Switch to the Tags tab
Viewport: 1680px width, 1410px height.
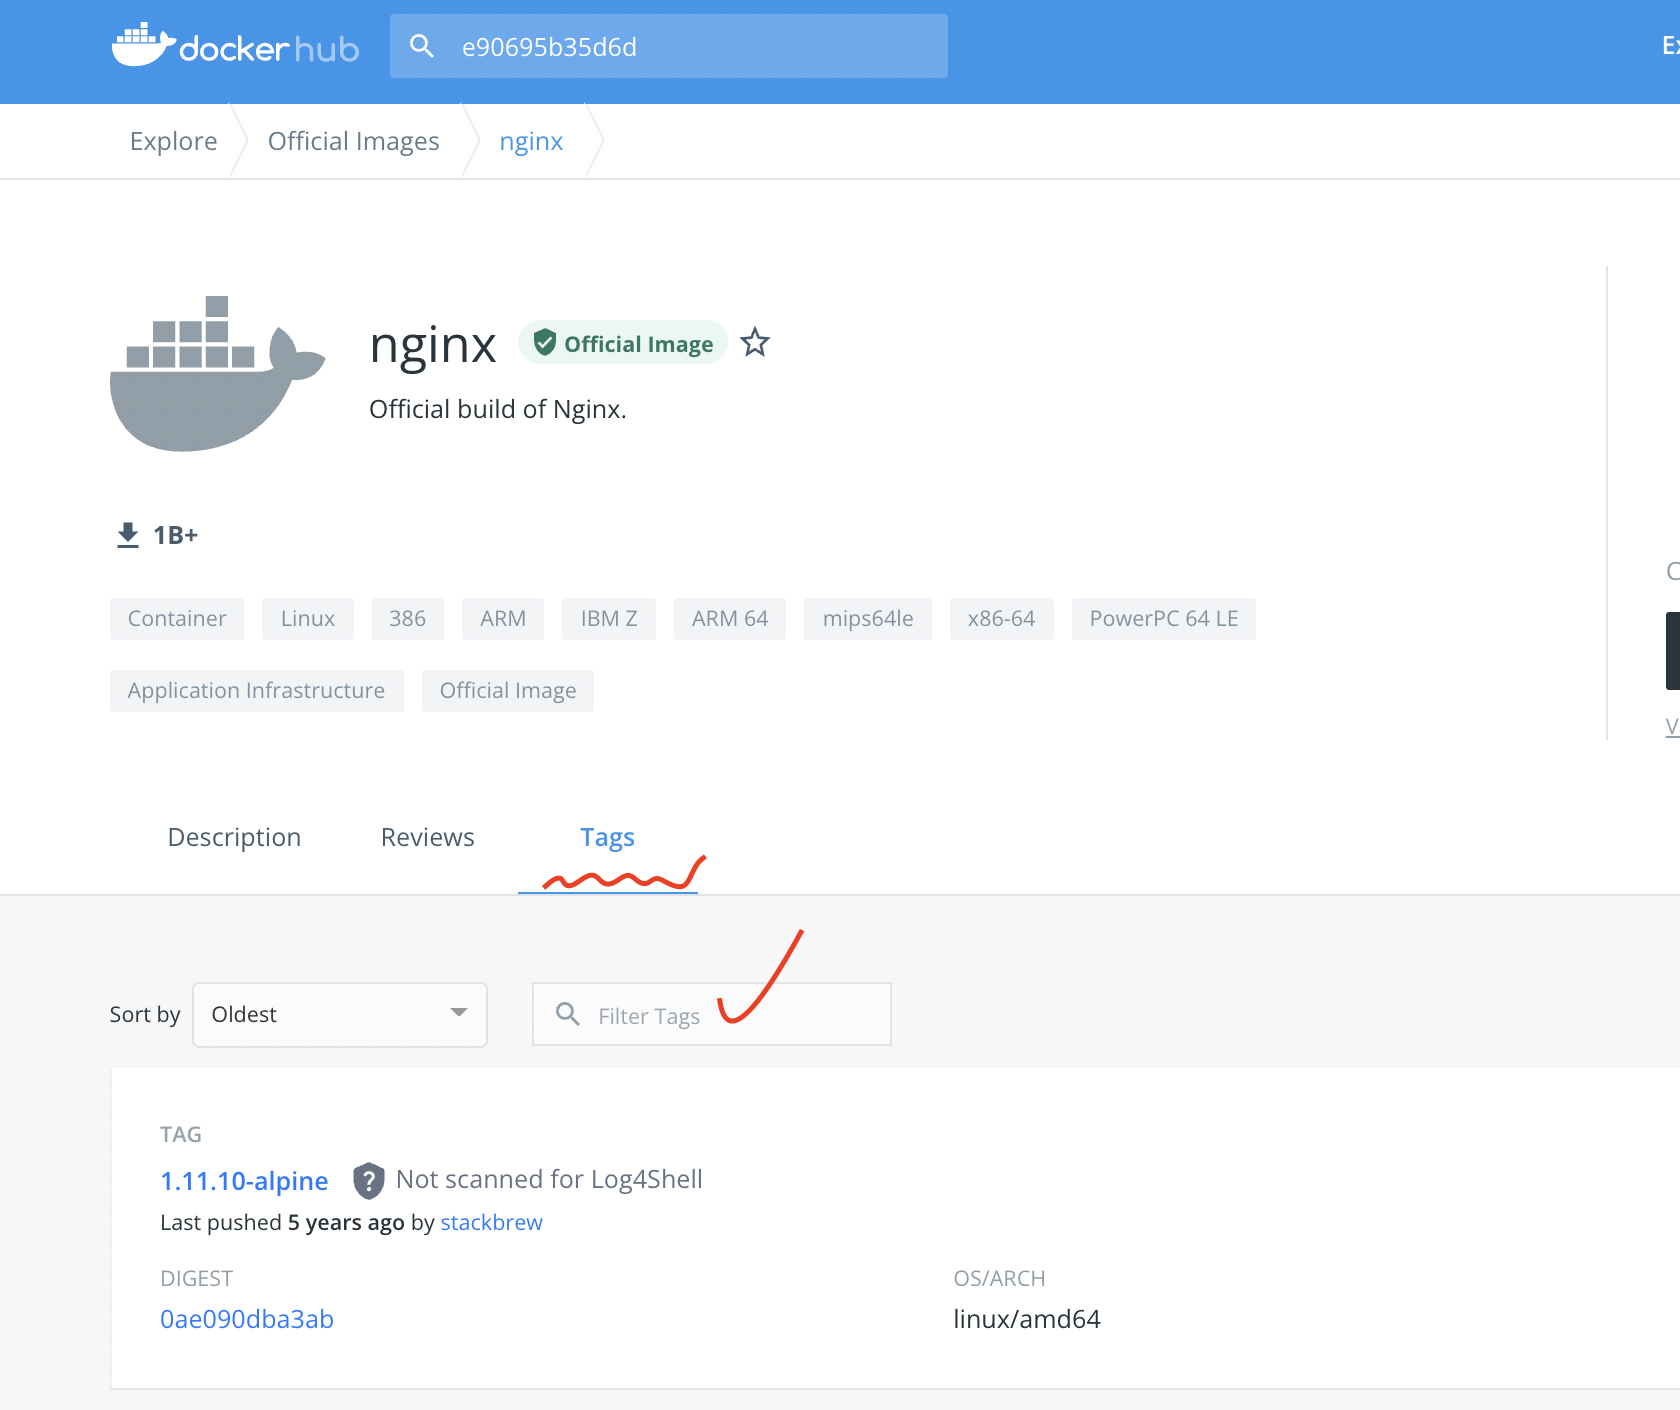click(x=608, y=837)
